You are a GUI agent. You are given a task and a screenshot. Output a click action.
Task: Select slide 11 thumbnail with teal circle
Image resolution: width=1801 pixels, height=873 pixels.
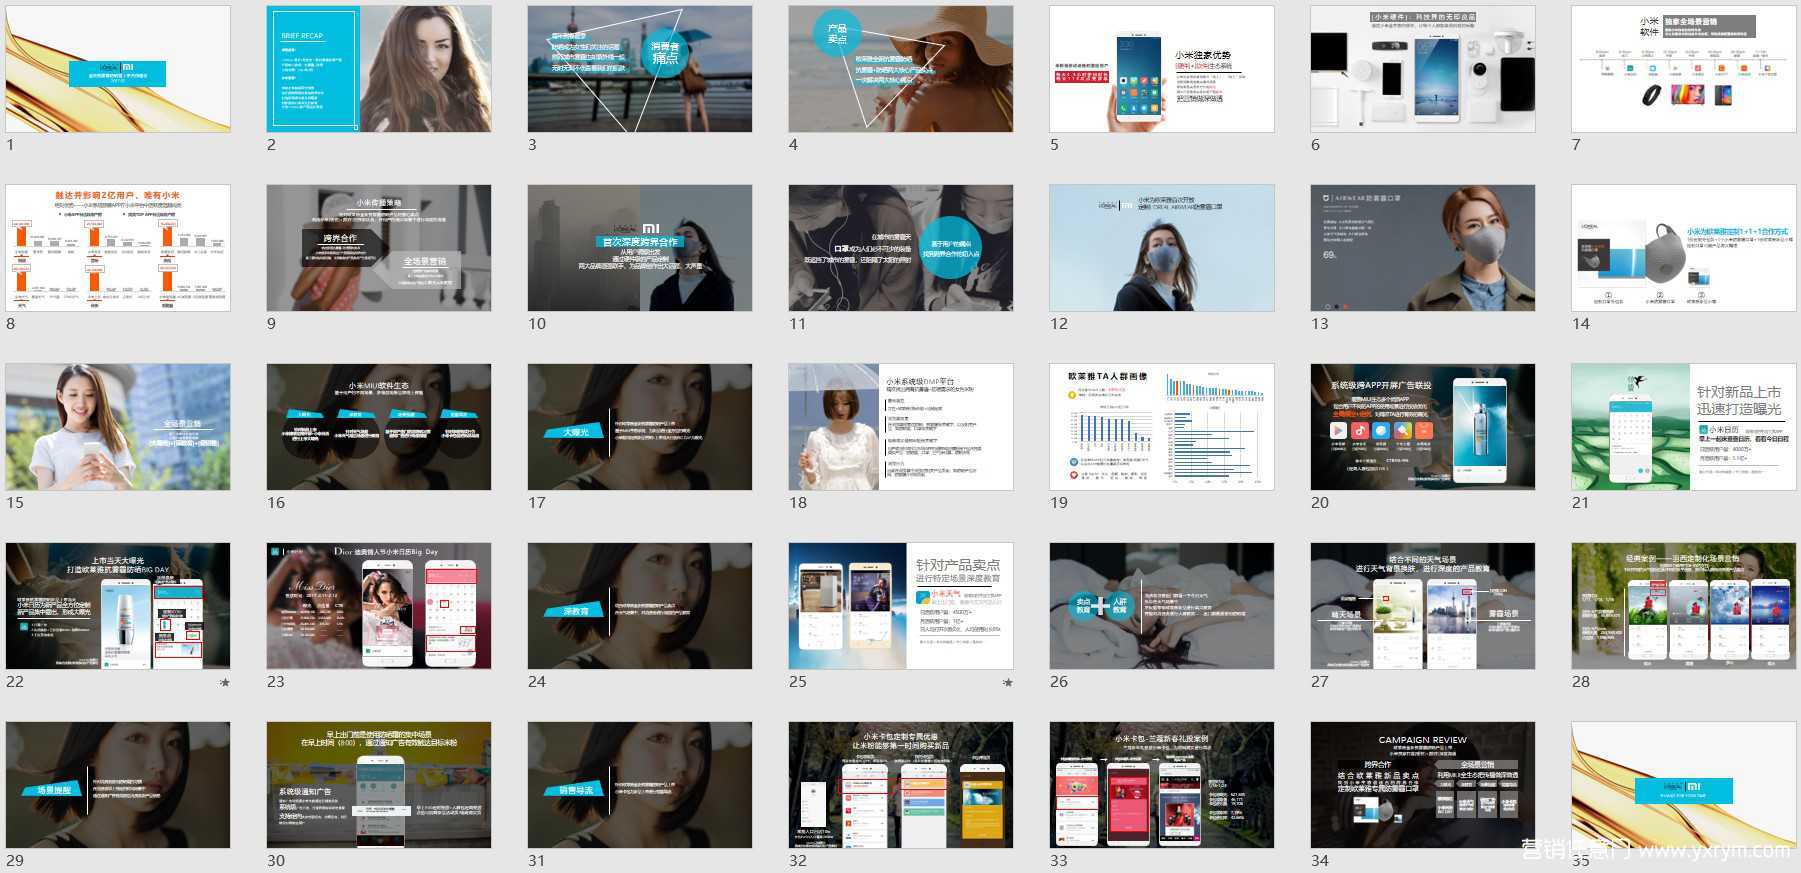tap(901, 248)
